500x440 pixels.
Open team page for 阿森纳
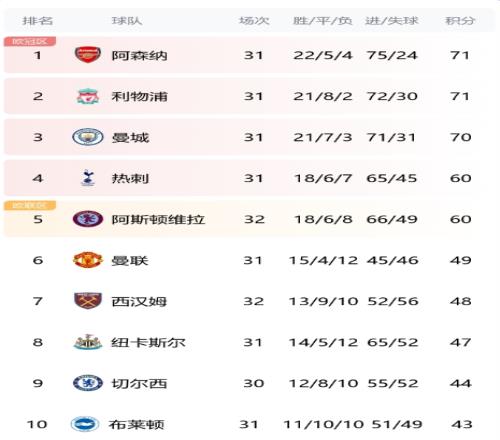coord(139,55)
